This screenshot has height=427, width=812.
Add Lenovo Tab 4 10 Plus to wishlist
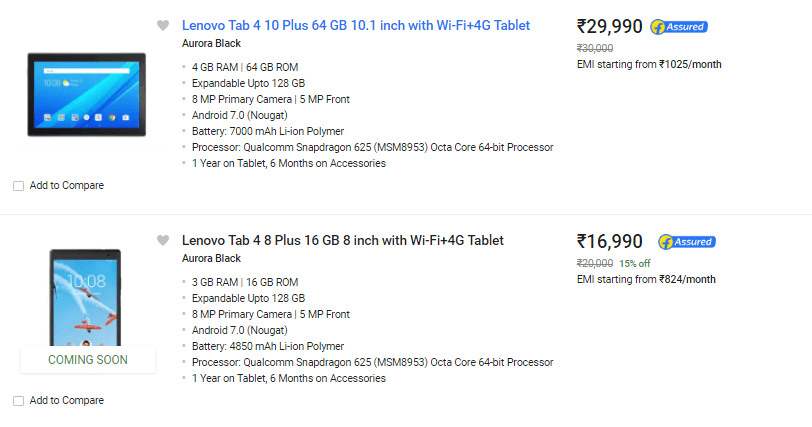(163, 25)
